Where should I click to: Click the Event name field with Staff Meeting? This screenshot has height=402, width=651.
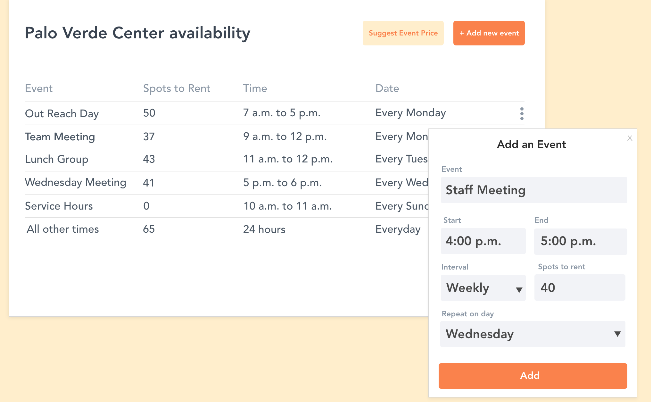pos(534,190)
